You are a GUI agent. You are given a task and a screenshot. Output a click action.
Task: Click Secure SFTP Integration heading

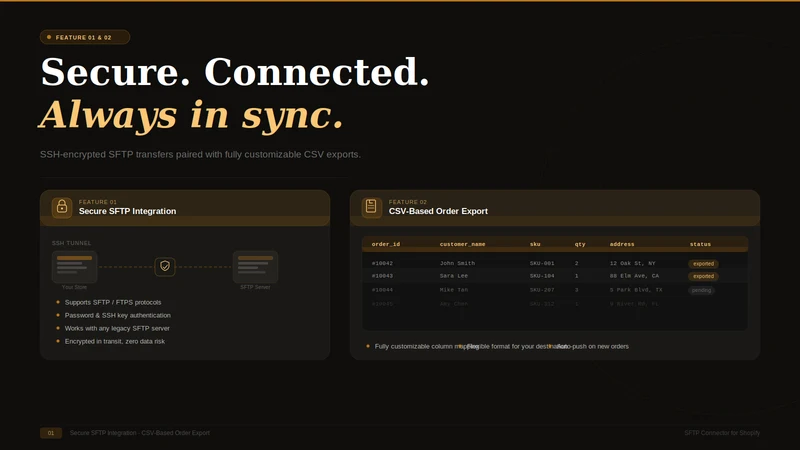[x=128, y=211]
